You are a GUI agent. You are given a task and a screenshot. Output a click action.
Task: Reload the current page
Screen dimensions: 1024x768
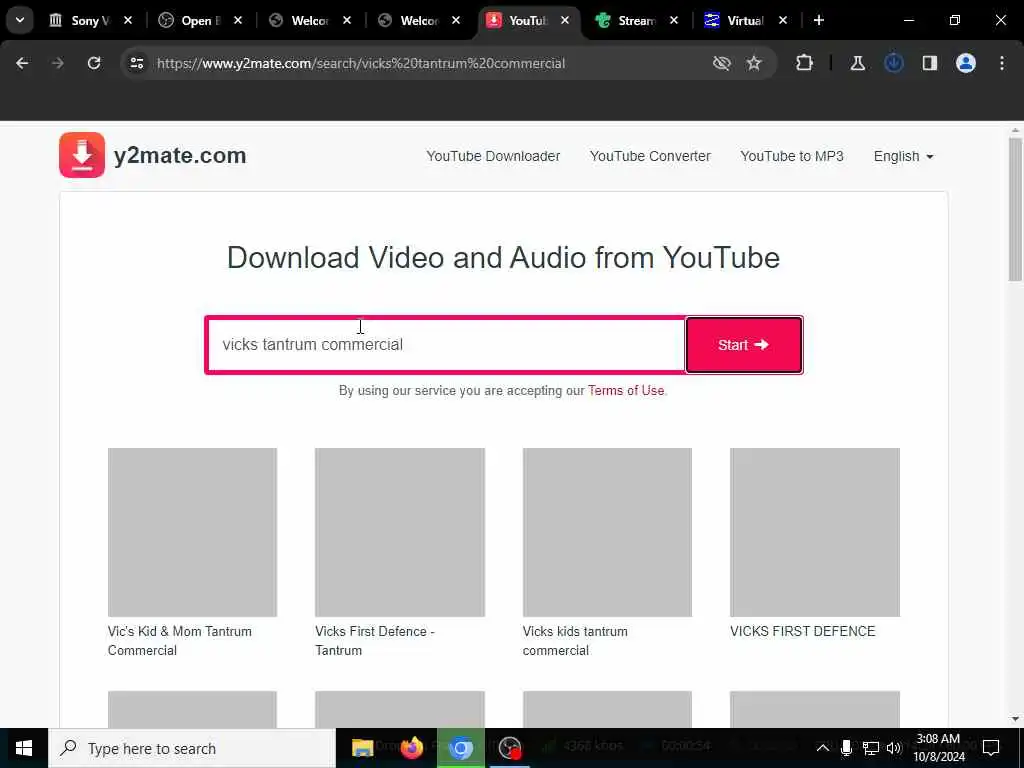click(94, 63)
